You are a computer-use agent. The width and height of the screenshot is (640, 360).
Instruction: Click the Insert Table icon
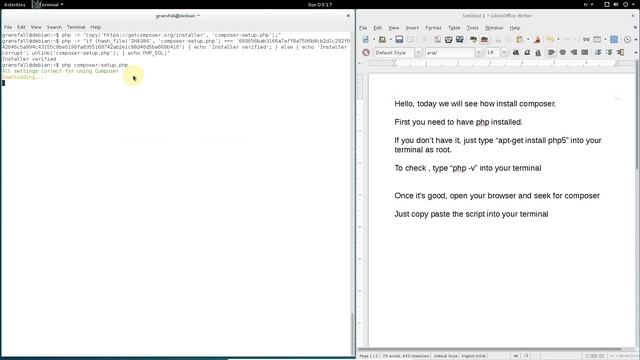click(597, 40)
